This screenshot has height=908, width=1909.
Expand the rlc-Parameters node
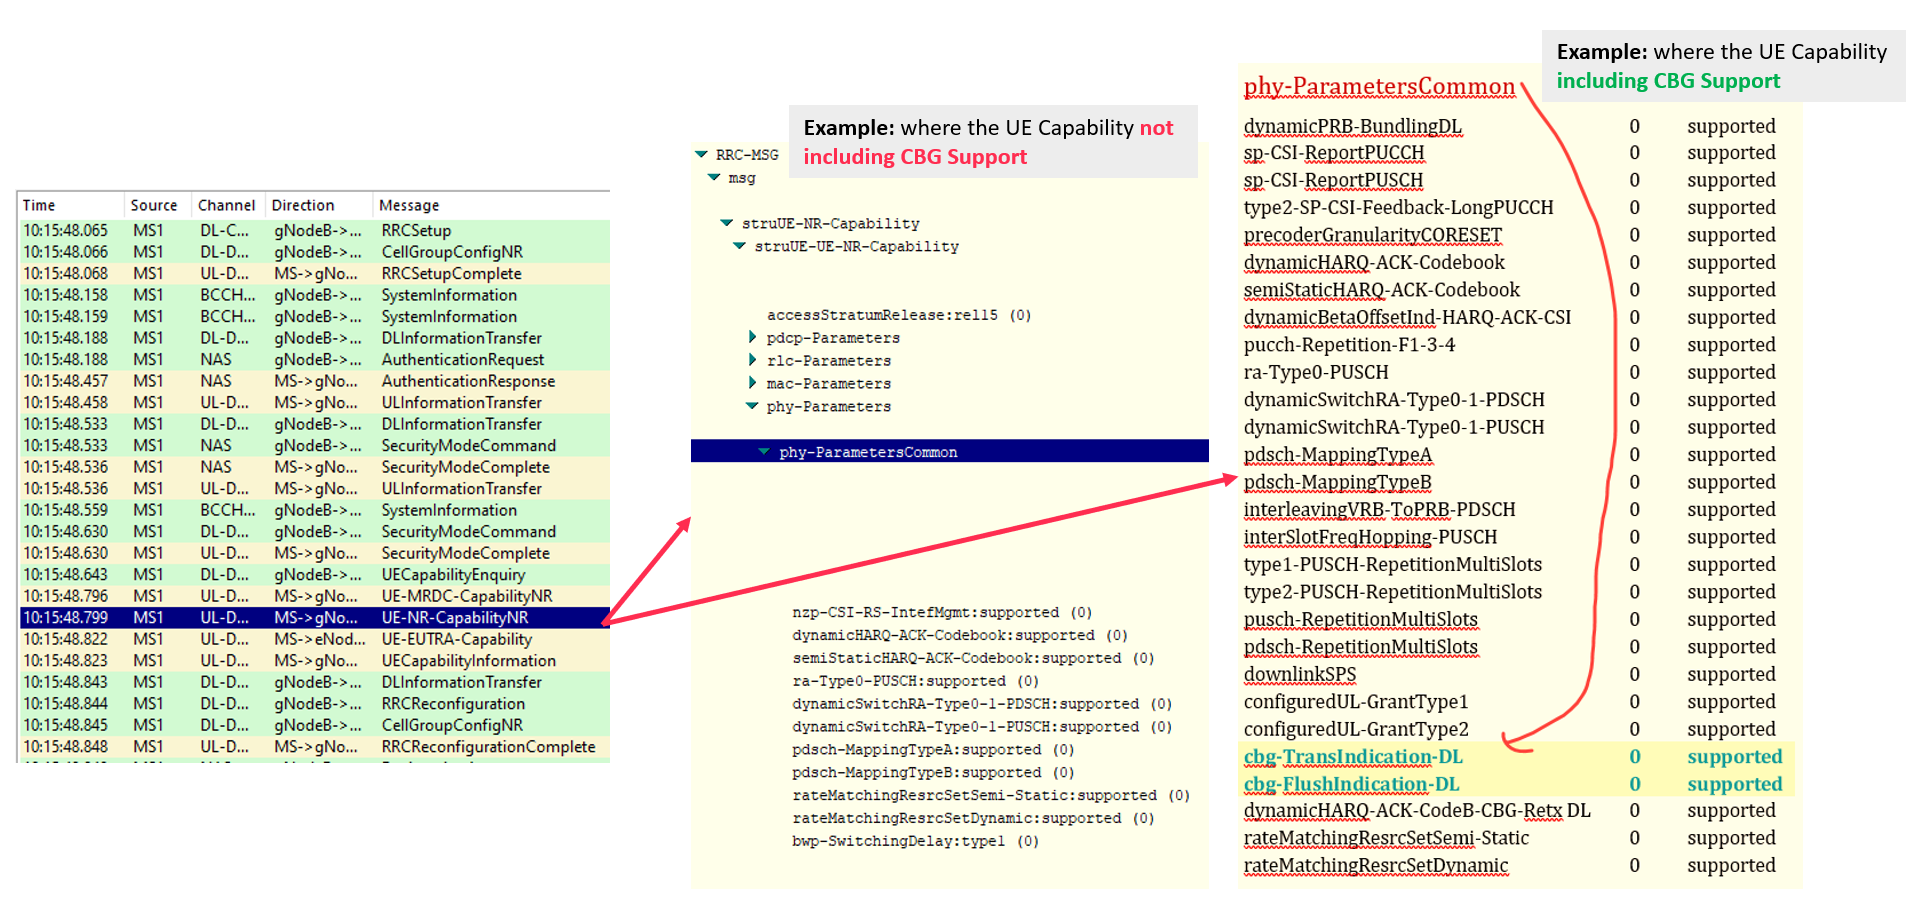(752, 360)
